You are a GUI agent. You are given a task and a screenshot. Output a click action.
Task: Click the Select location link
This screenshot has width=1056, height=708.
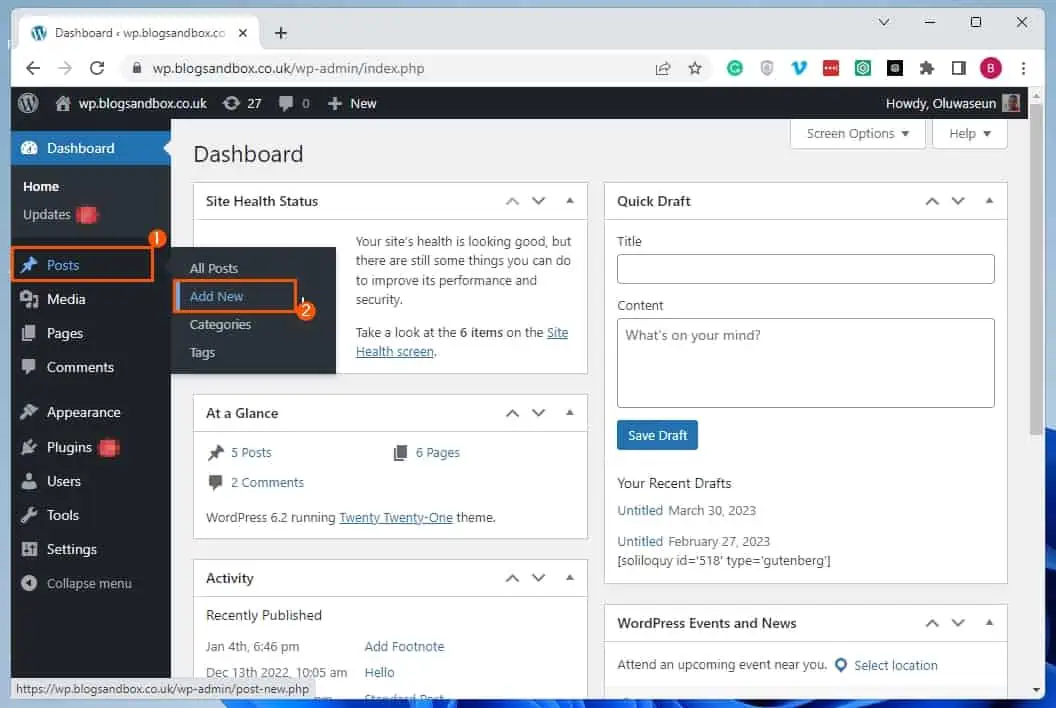[896, 666]
